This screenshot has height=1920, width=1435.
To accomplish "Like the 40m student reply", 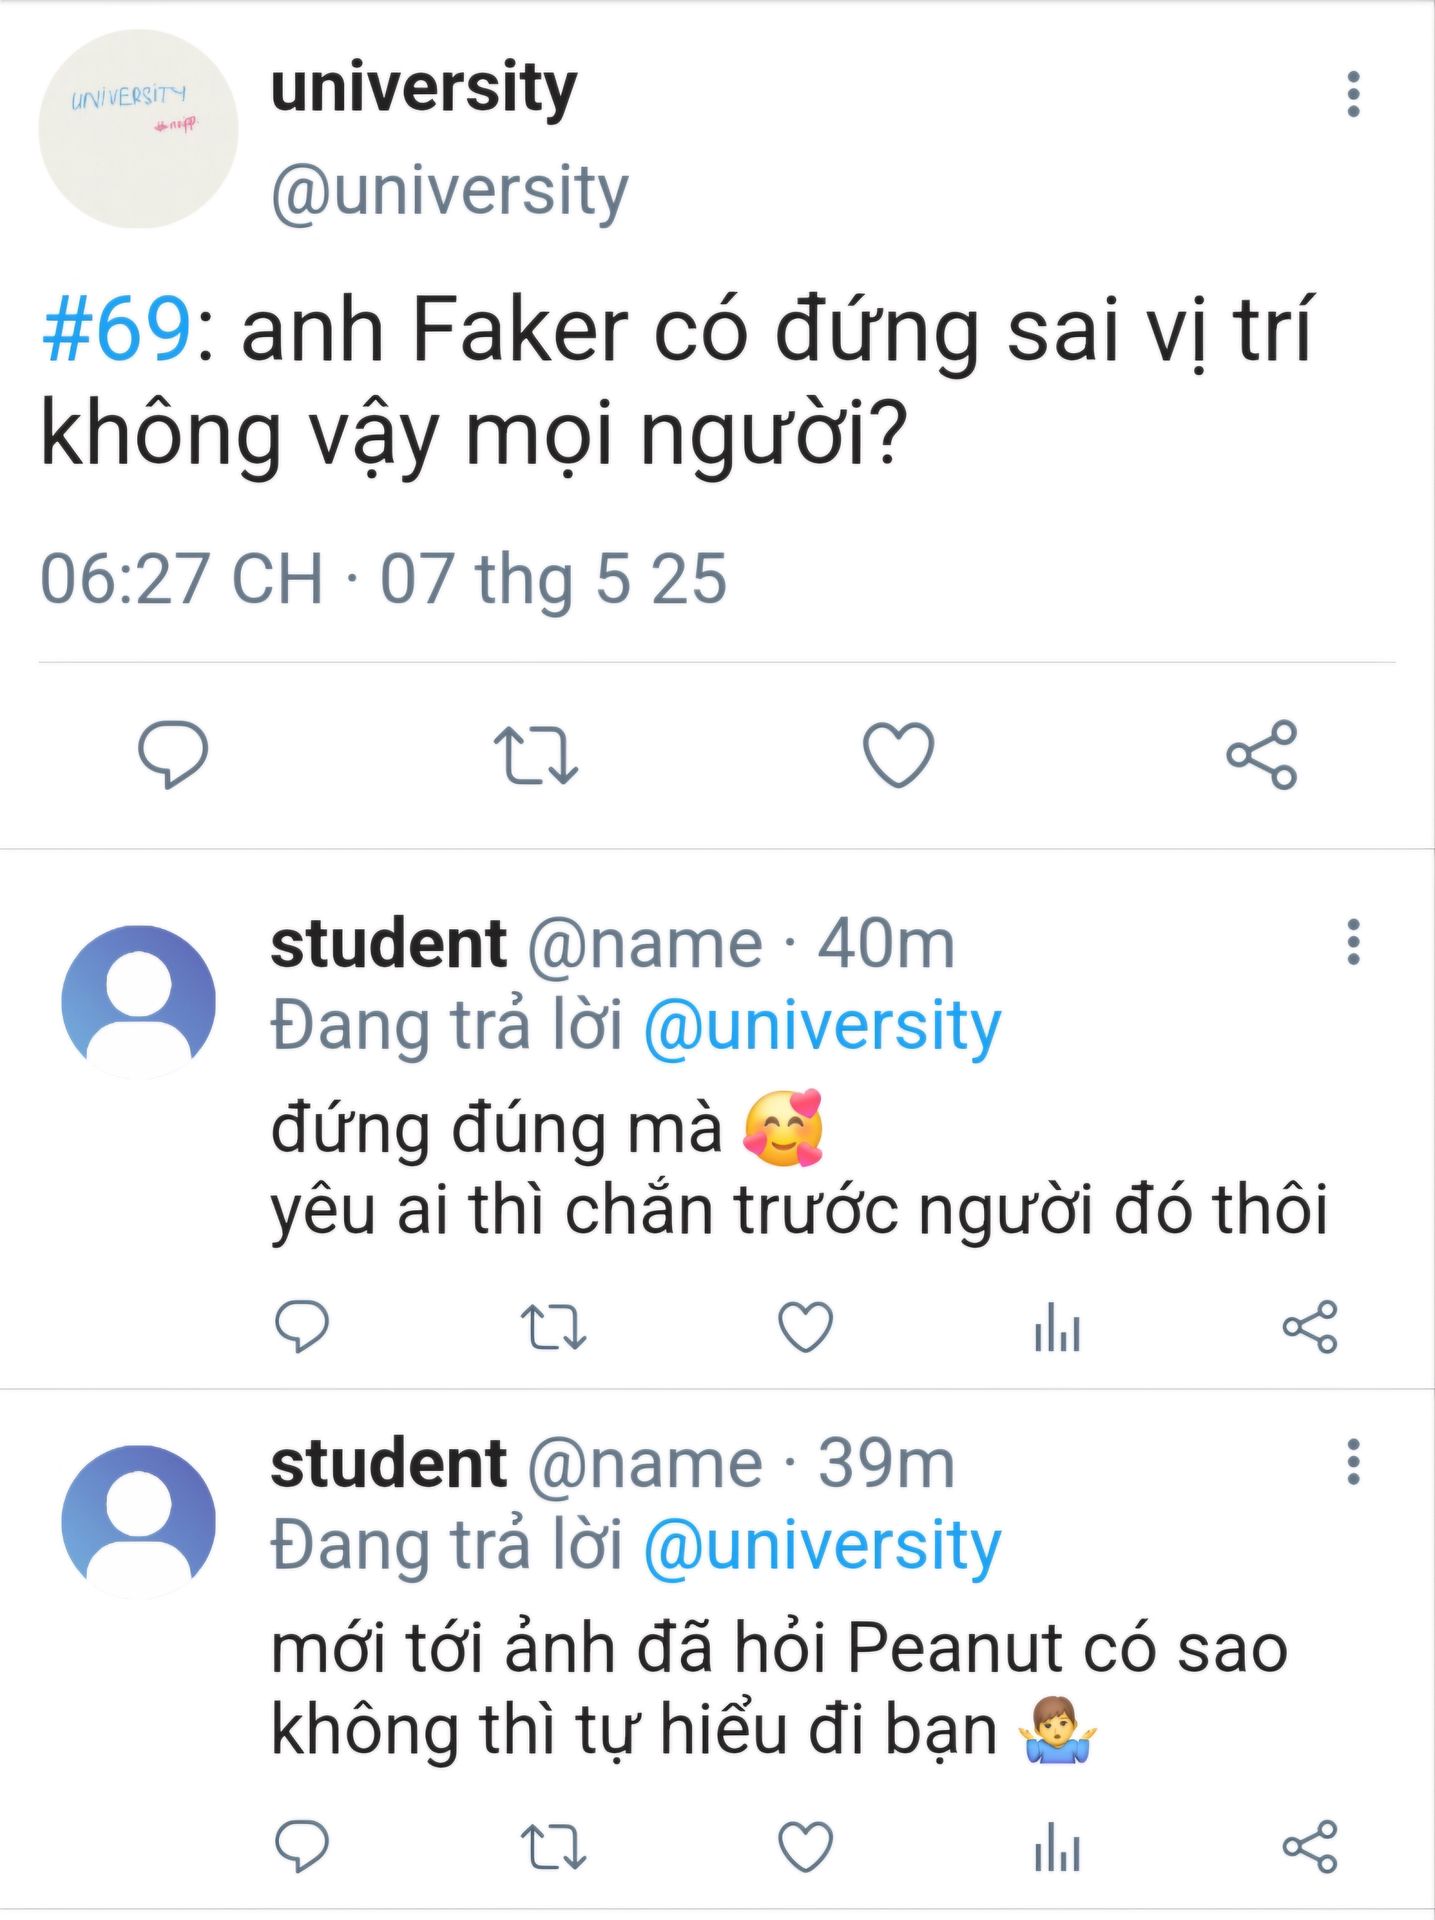I will pos(805,1327).
